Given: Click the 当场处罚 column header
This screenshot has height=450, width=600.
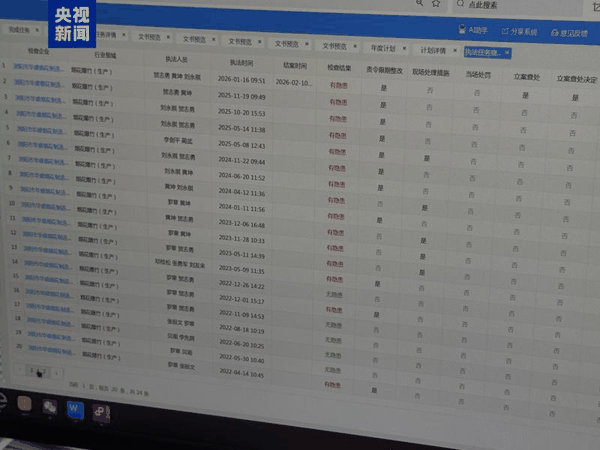Looking at the screenshot, I should pyautogui.click(x=478, y=75).
